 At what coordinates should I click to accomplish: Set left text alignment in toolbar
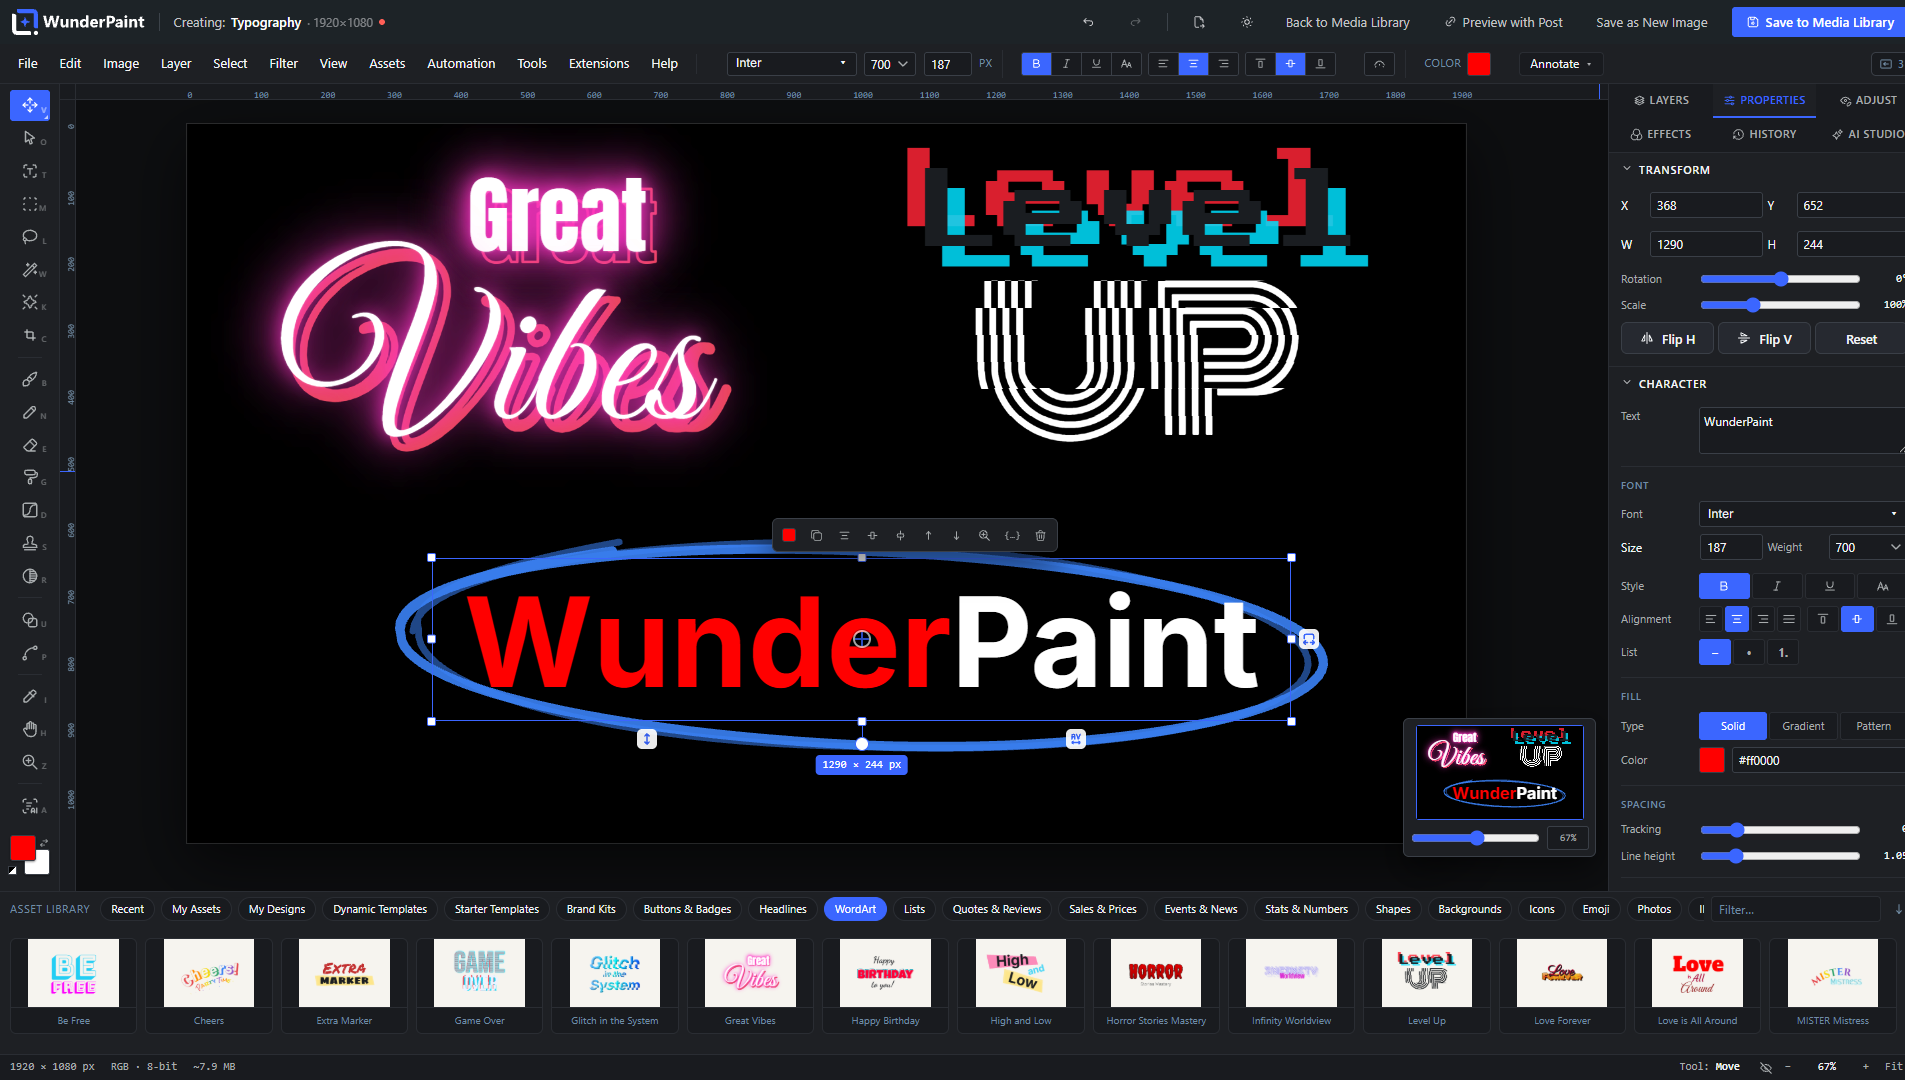pos(1163,64)
